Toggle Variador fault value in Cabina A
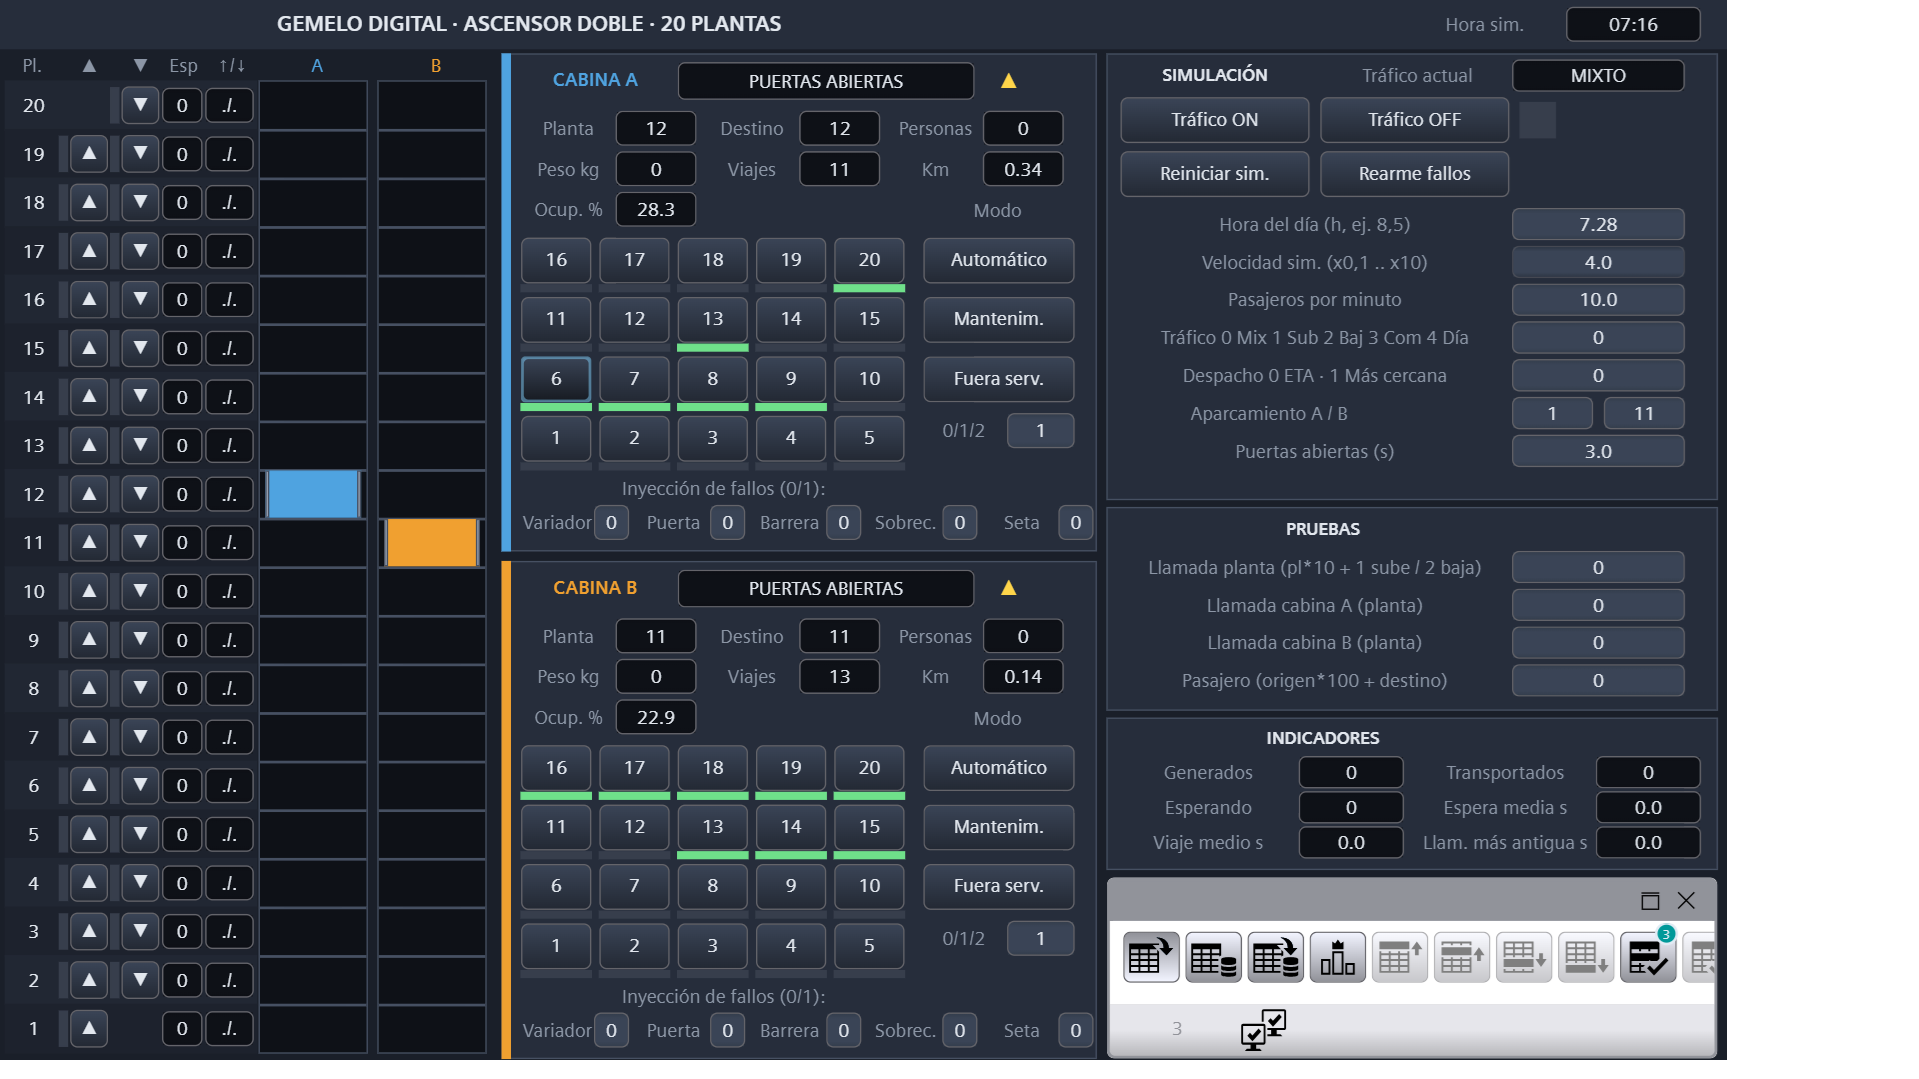The height and width of the screenshot is (1079, 1919). [611, 522]
